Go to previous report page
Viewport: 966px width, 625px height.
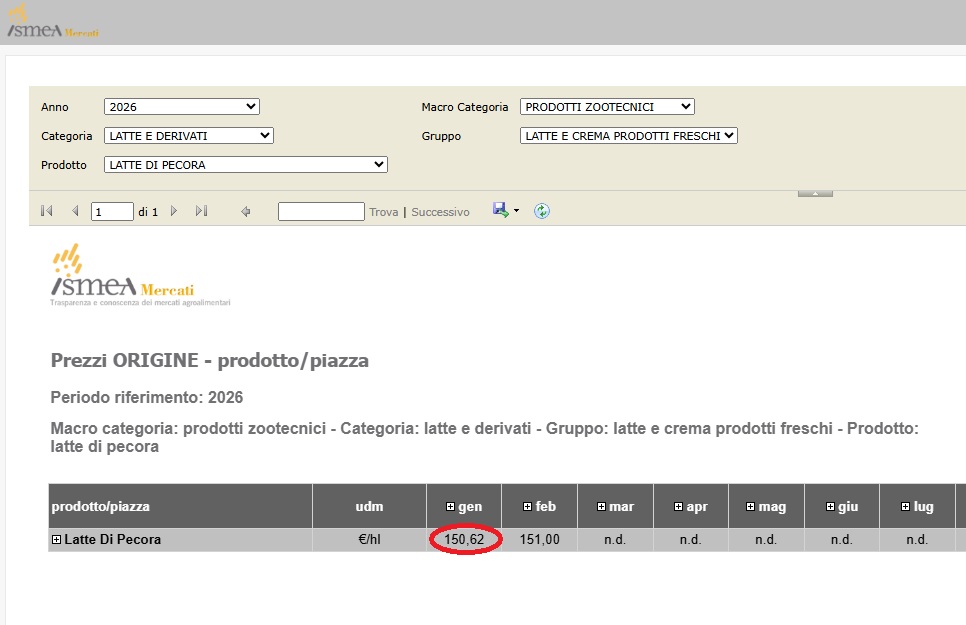[75, 211]
